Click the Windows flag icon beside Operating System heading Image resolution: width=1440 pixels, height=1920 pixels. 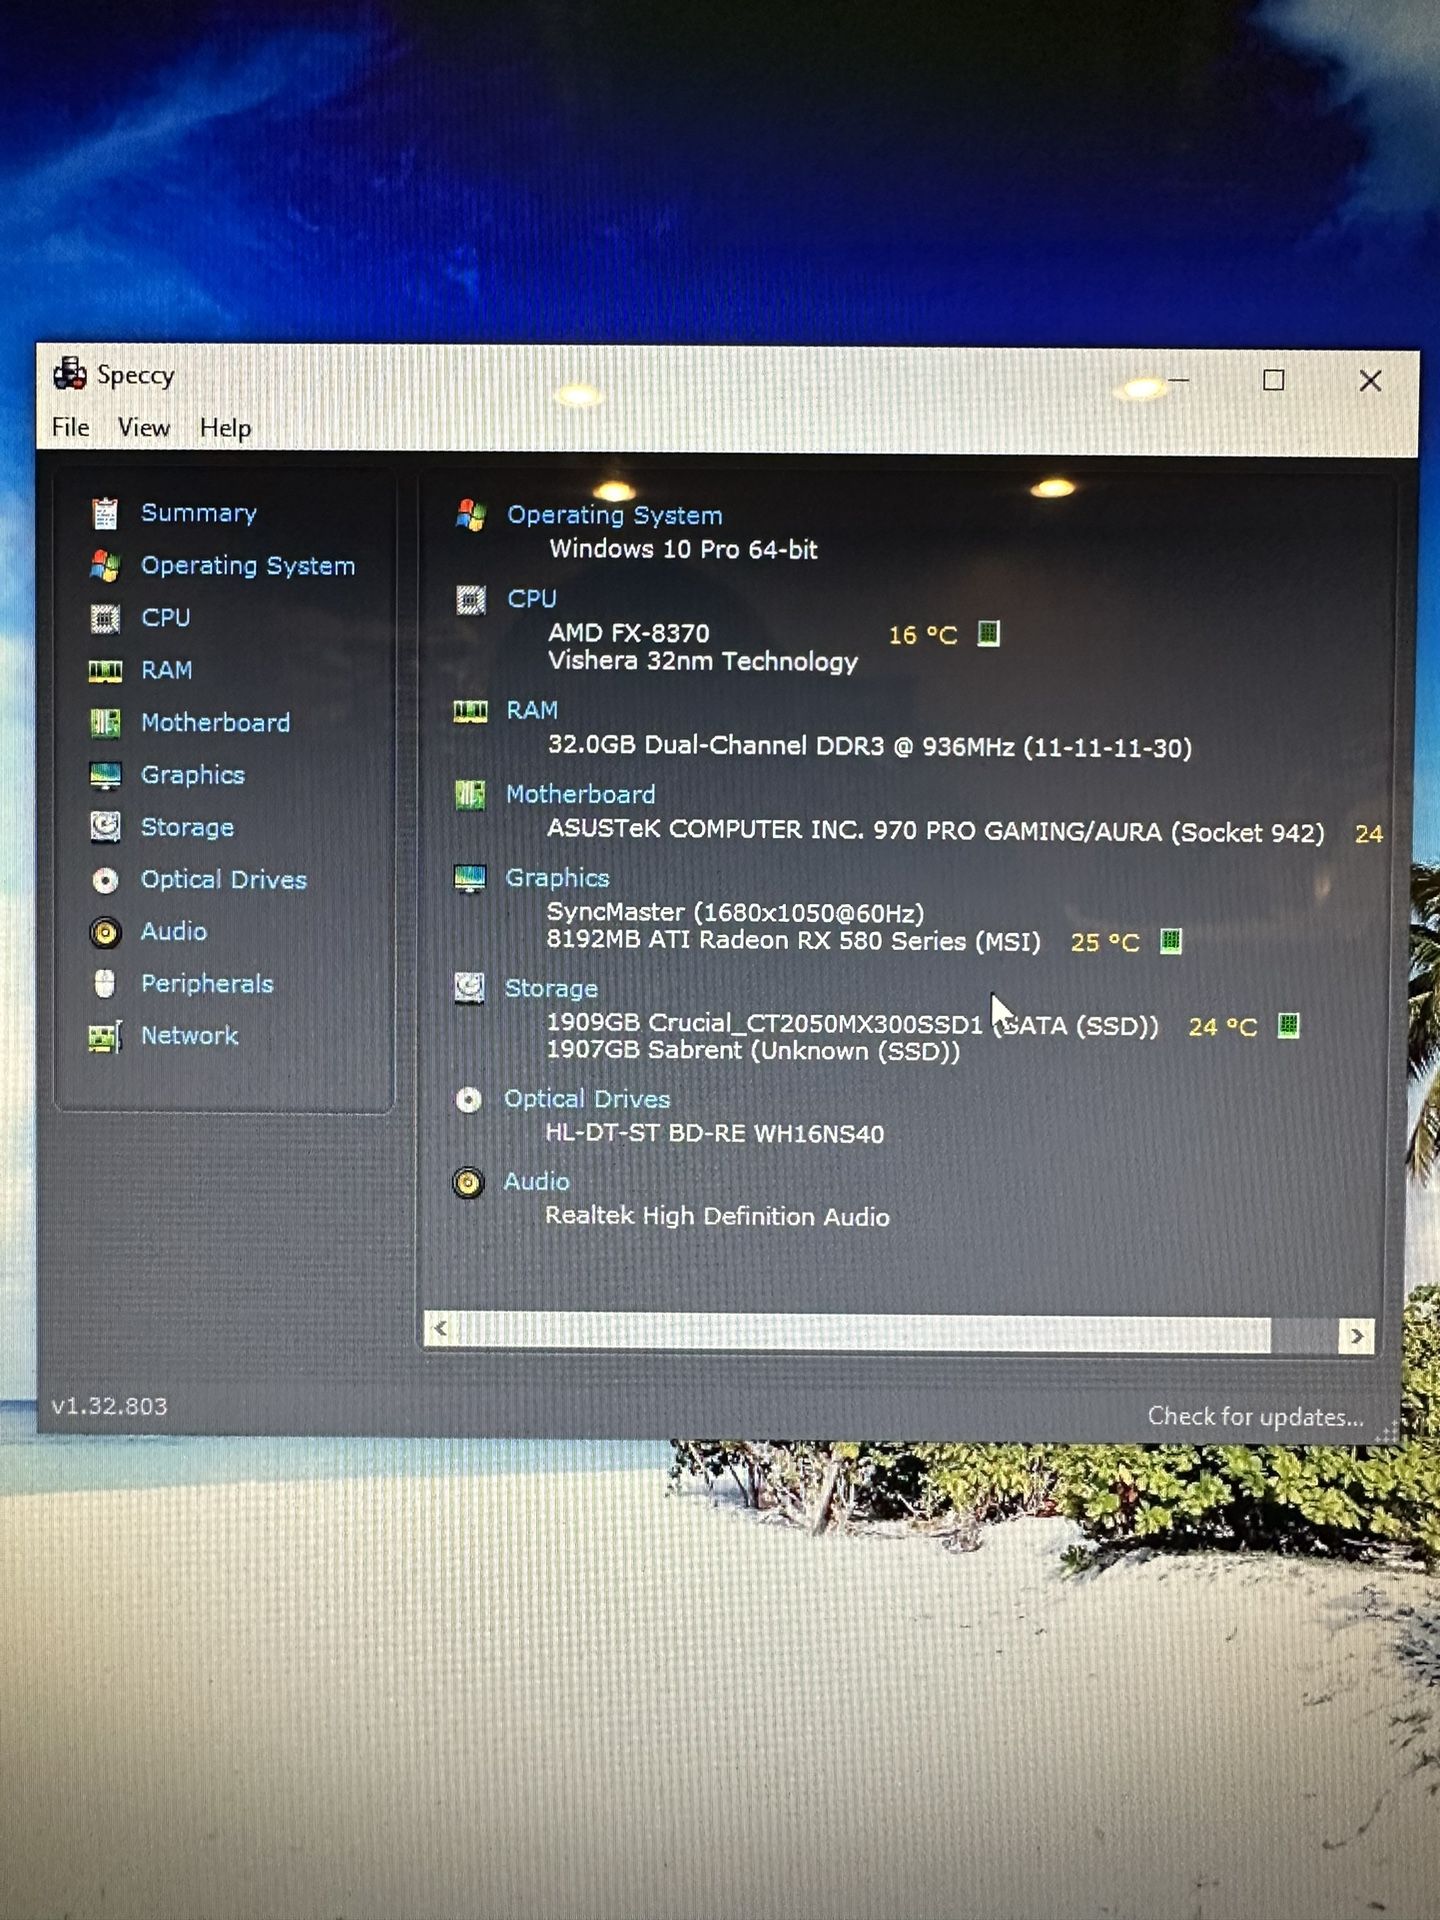[471, 516]
